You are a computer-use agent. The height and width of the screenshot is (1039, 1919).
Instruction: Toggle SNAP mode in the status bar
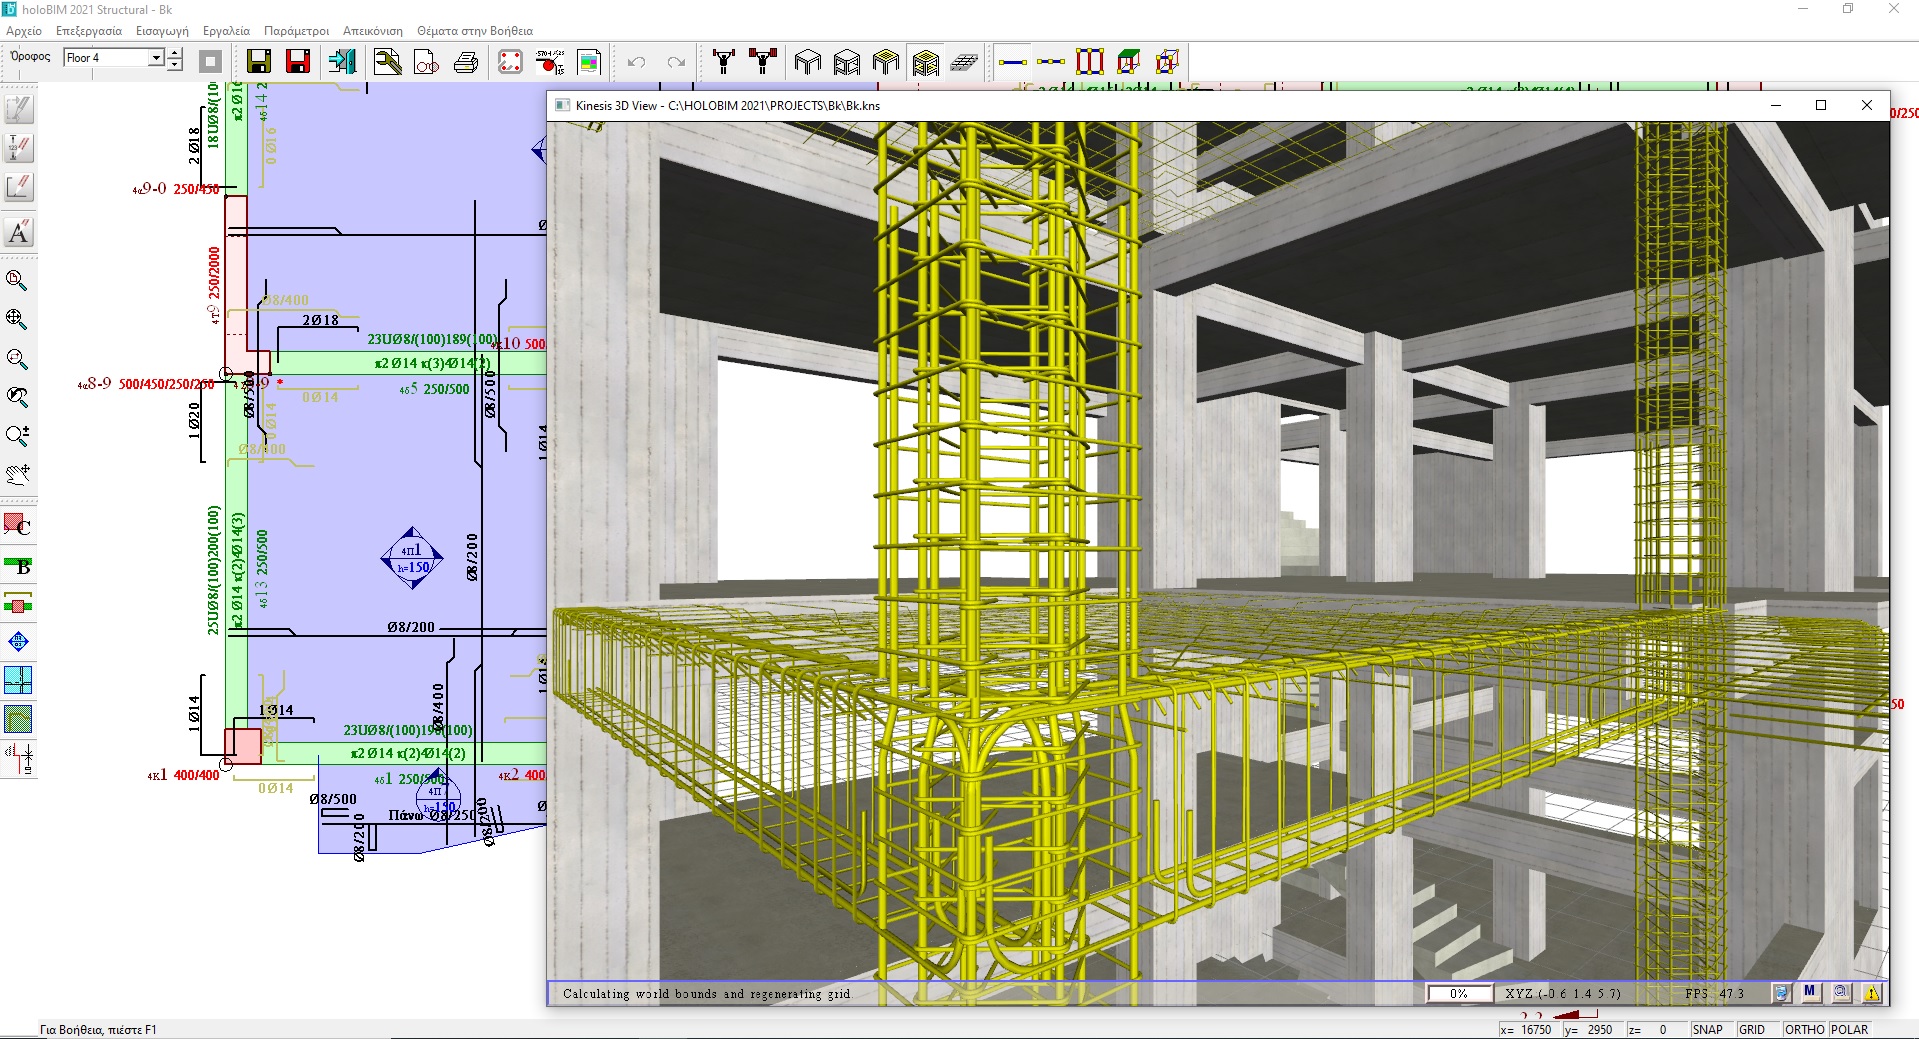click(x=1708, y=1029)
